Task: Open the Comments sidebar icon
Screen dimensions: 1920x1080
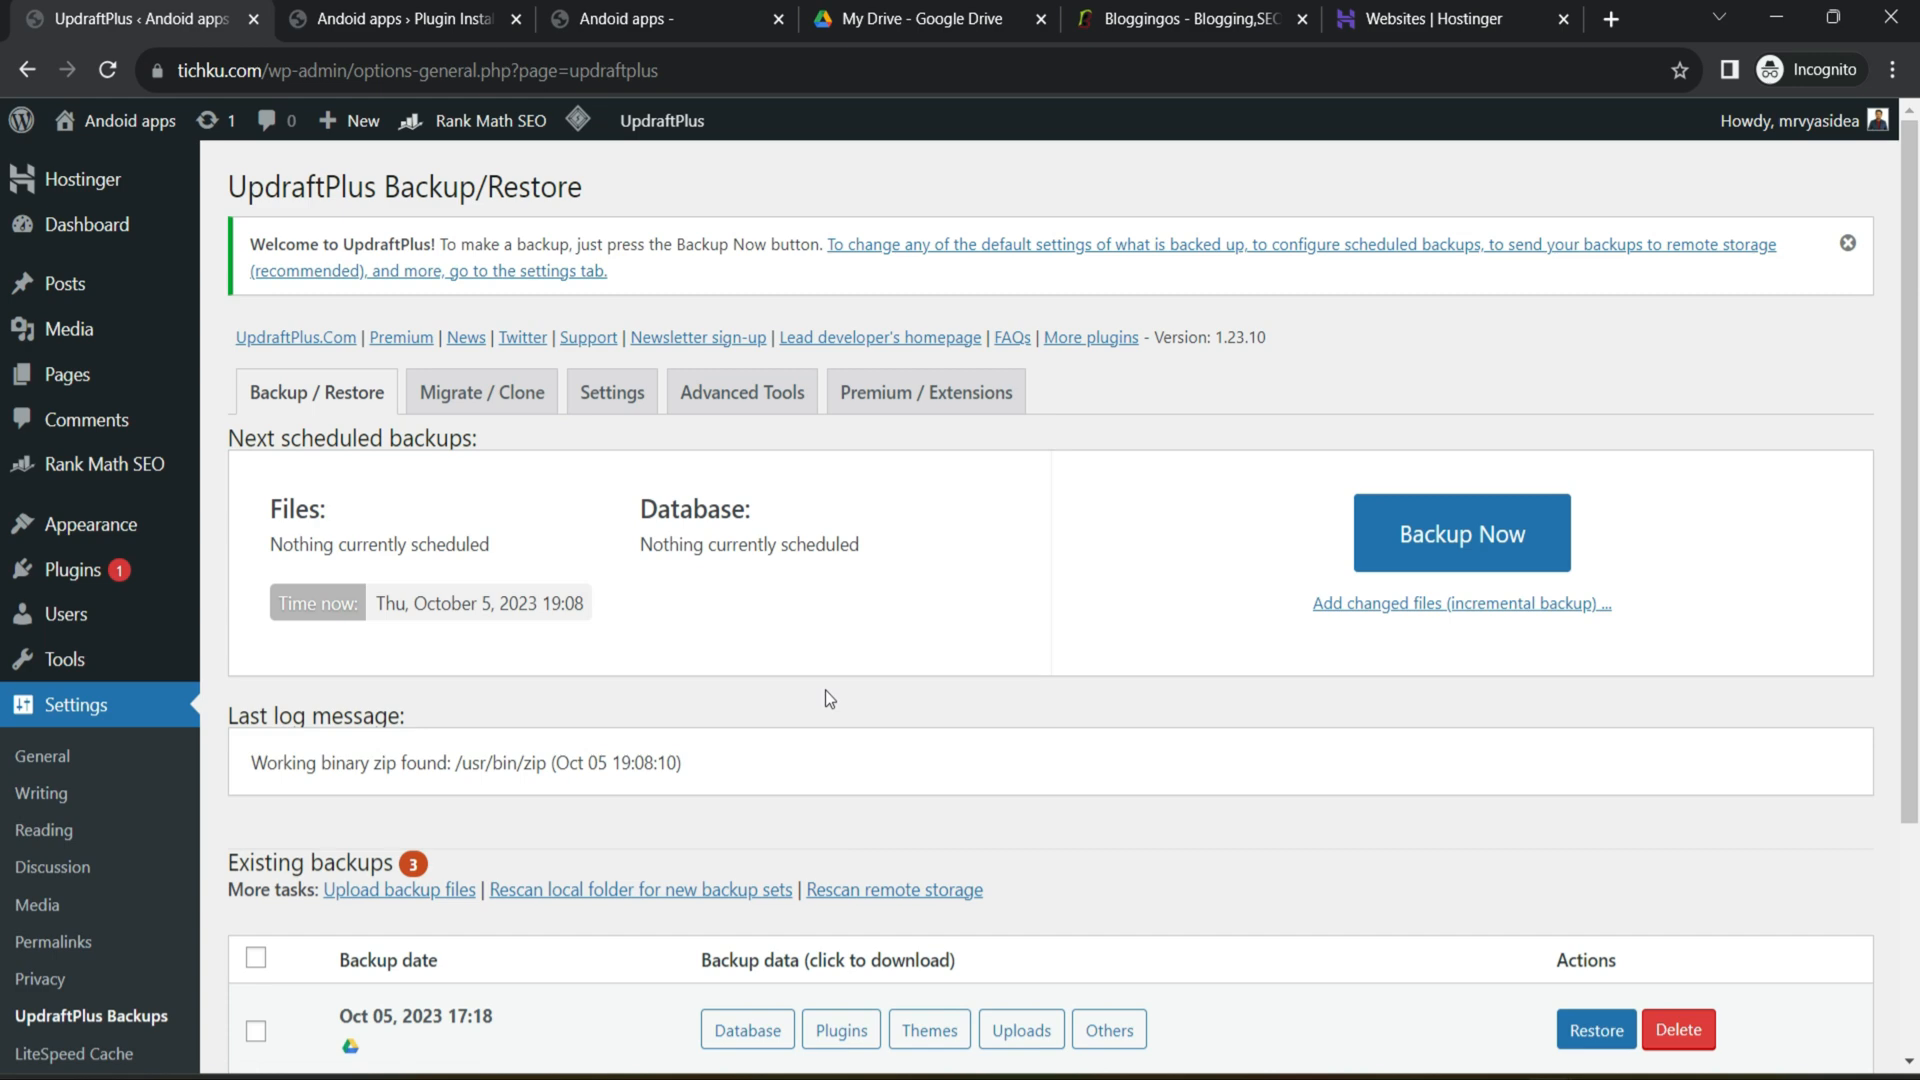Action: (x=22, y=419)
